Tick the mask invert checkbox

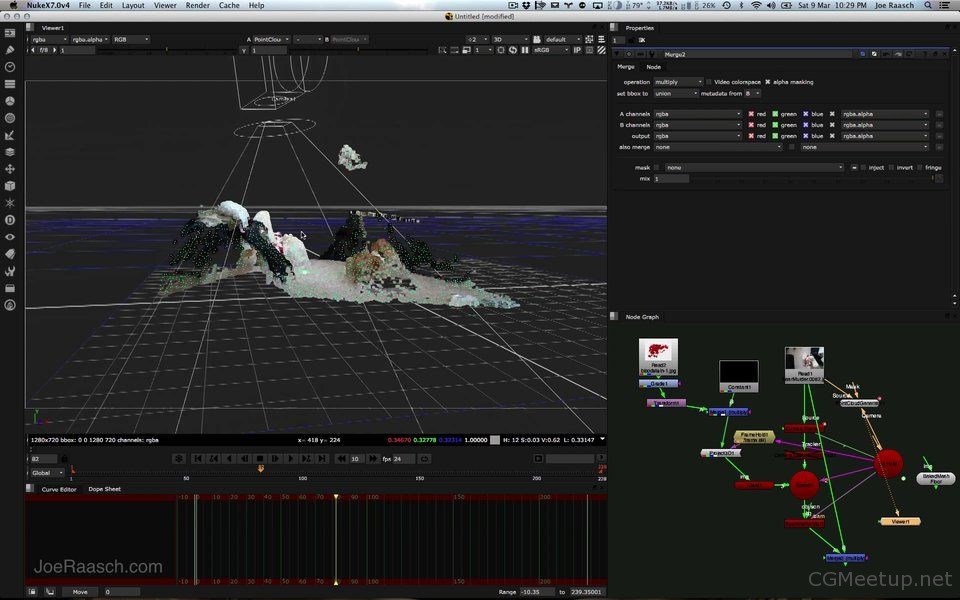point(891,167)
